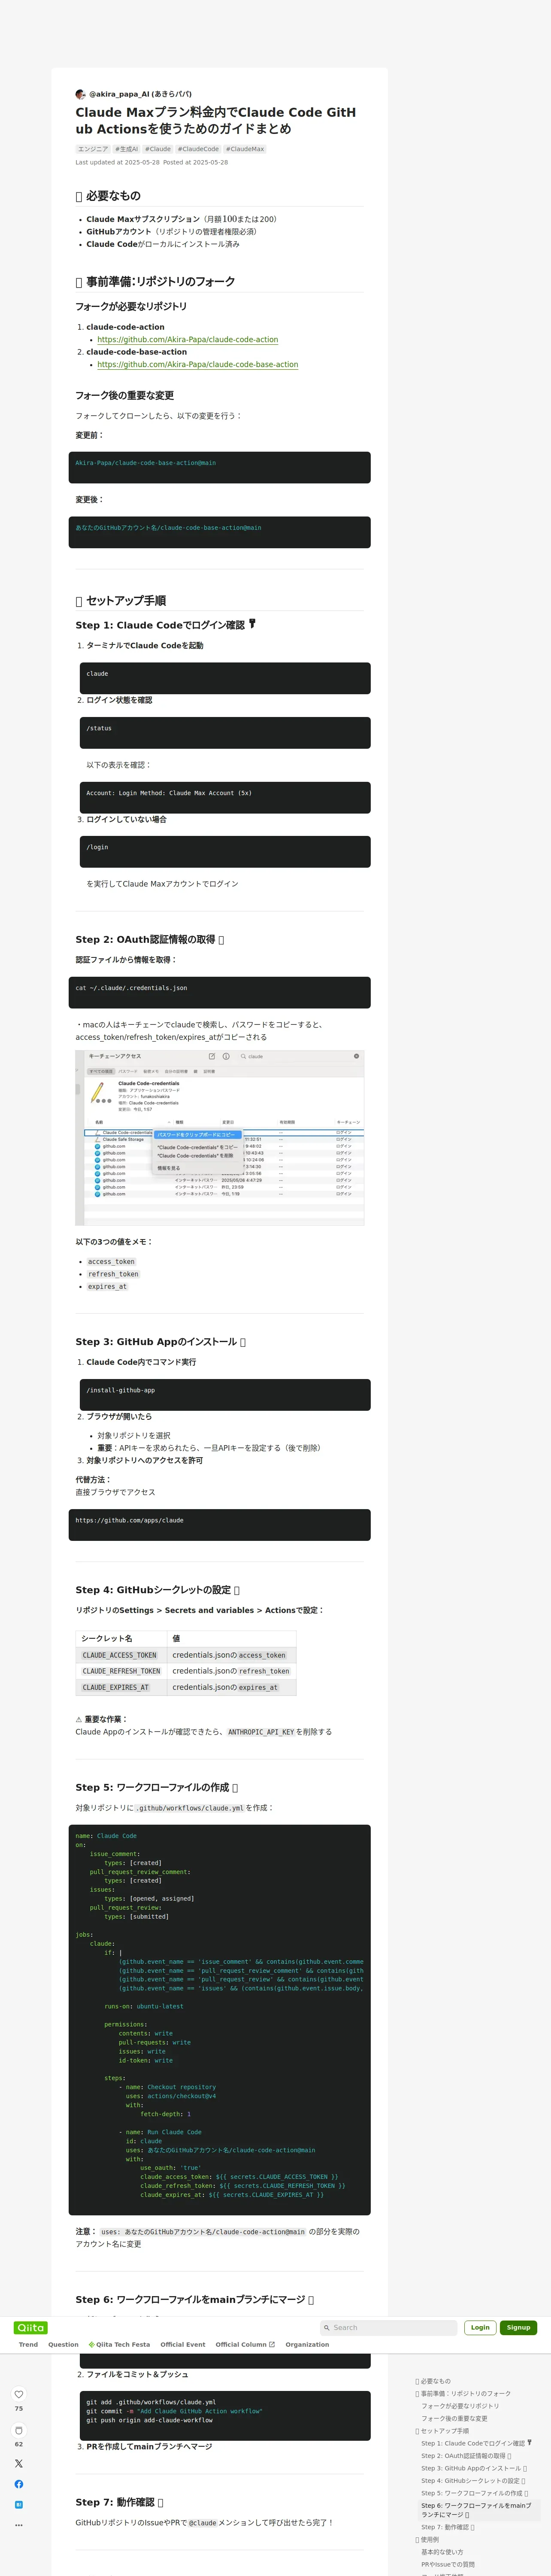Click the article title heading

tap(216, 121)
